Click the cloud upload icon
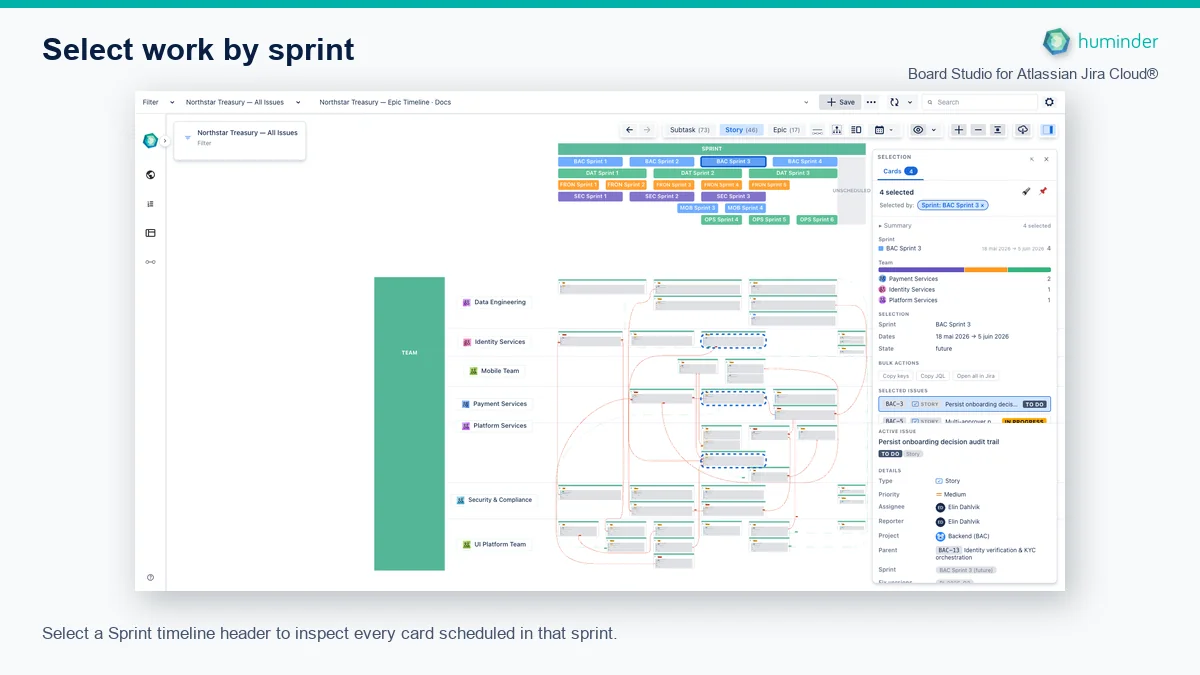The height and width of the screenshot is (675, 1200). click(x=1022, y=130)
